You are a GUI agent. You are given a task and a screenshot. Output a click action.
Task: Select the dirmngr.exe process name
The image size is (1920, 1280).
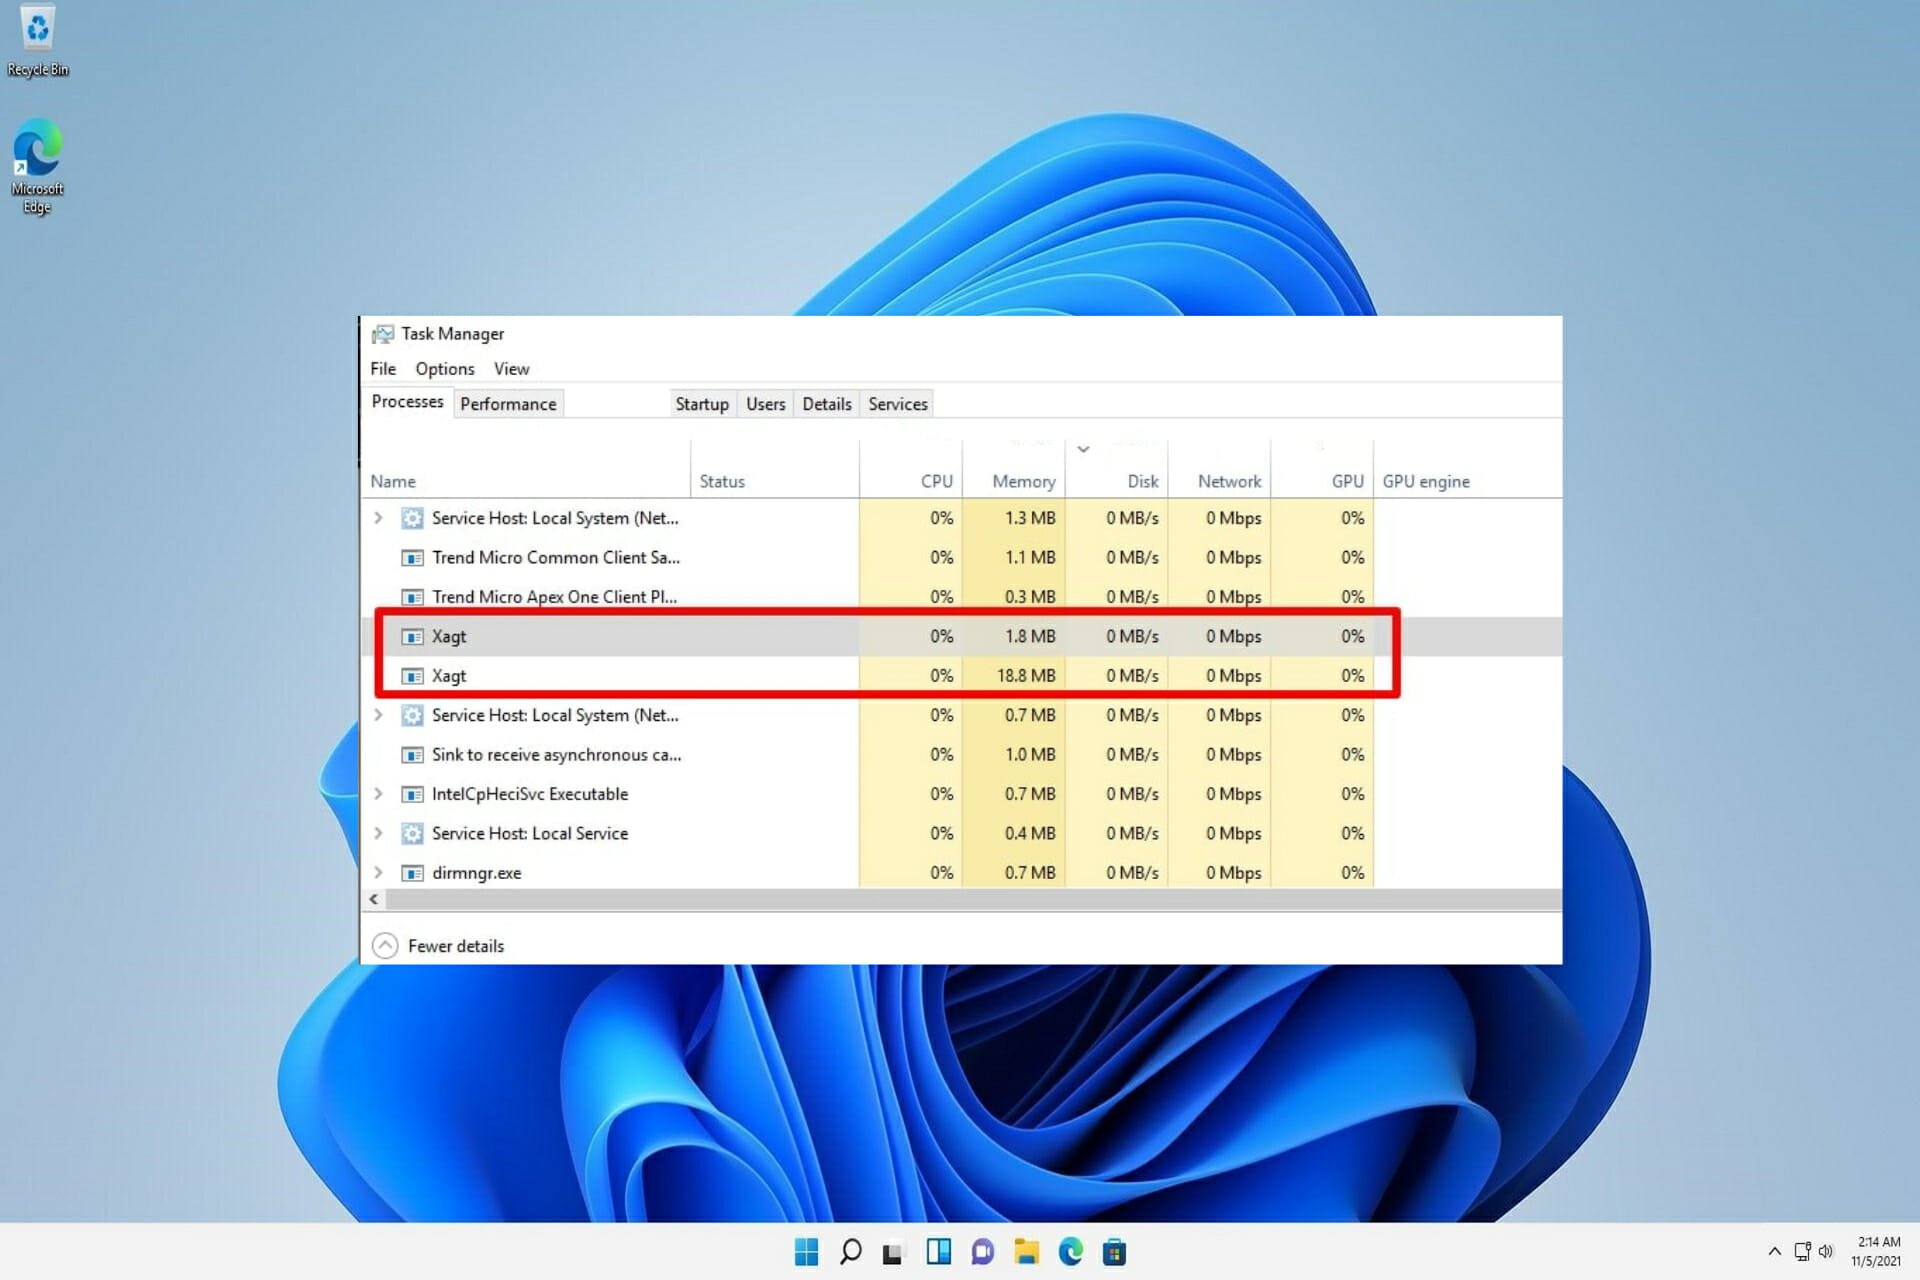476,873
